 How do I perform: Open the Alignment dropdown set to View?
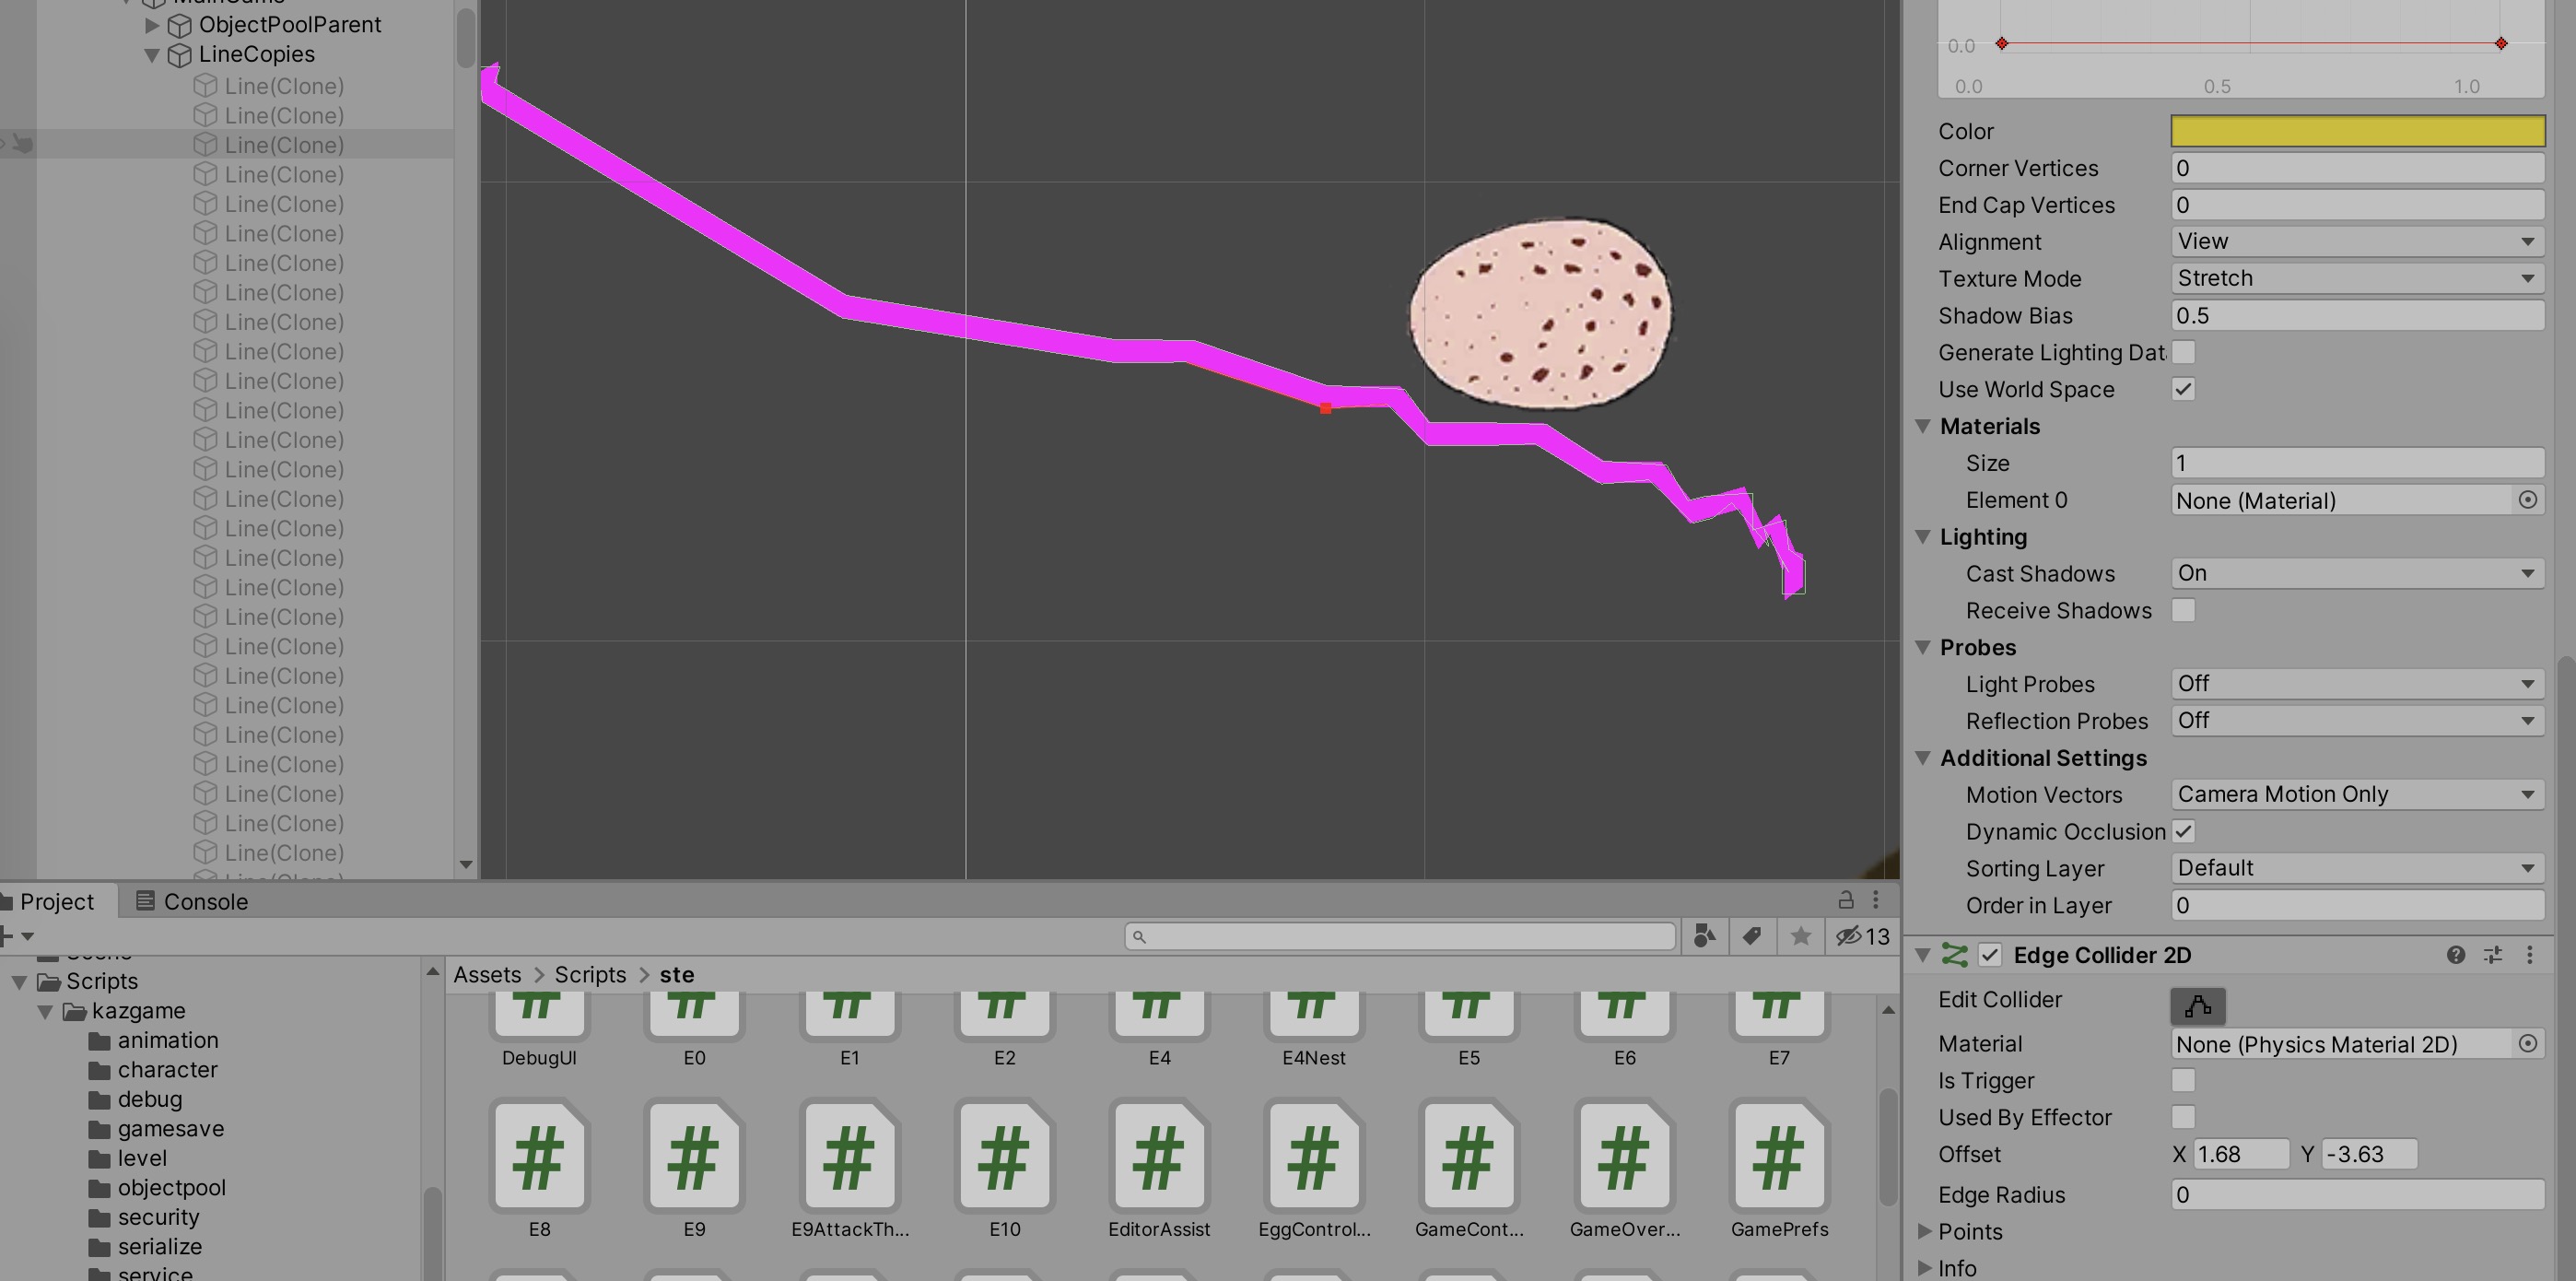pyautogui.click(x=2357, y=241)
